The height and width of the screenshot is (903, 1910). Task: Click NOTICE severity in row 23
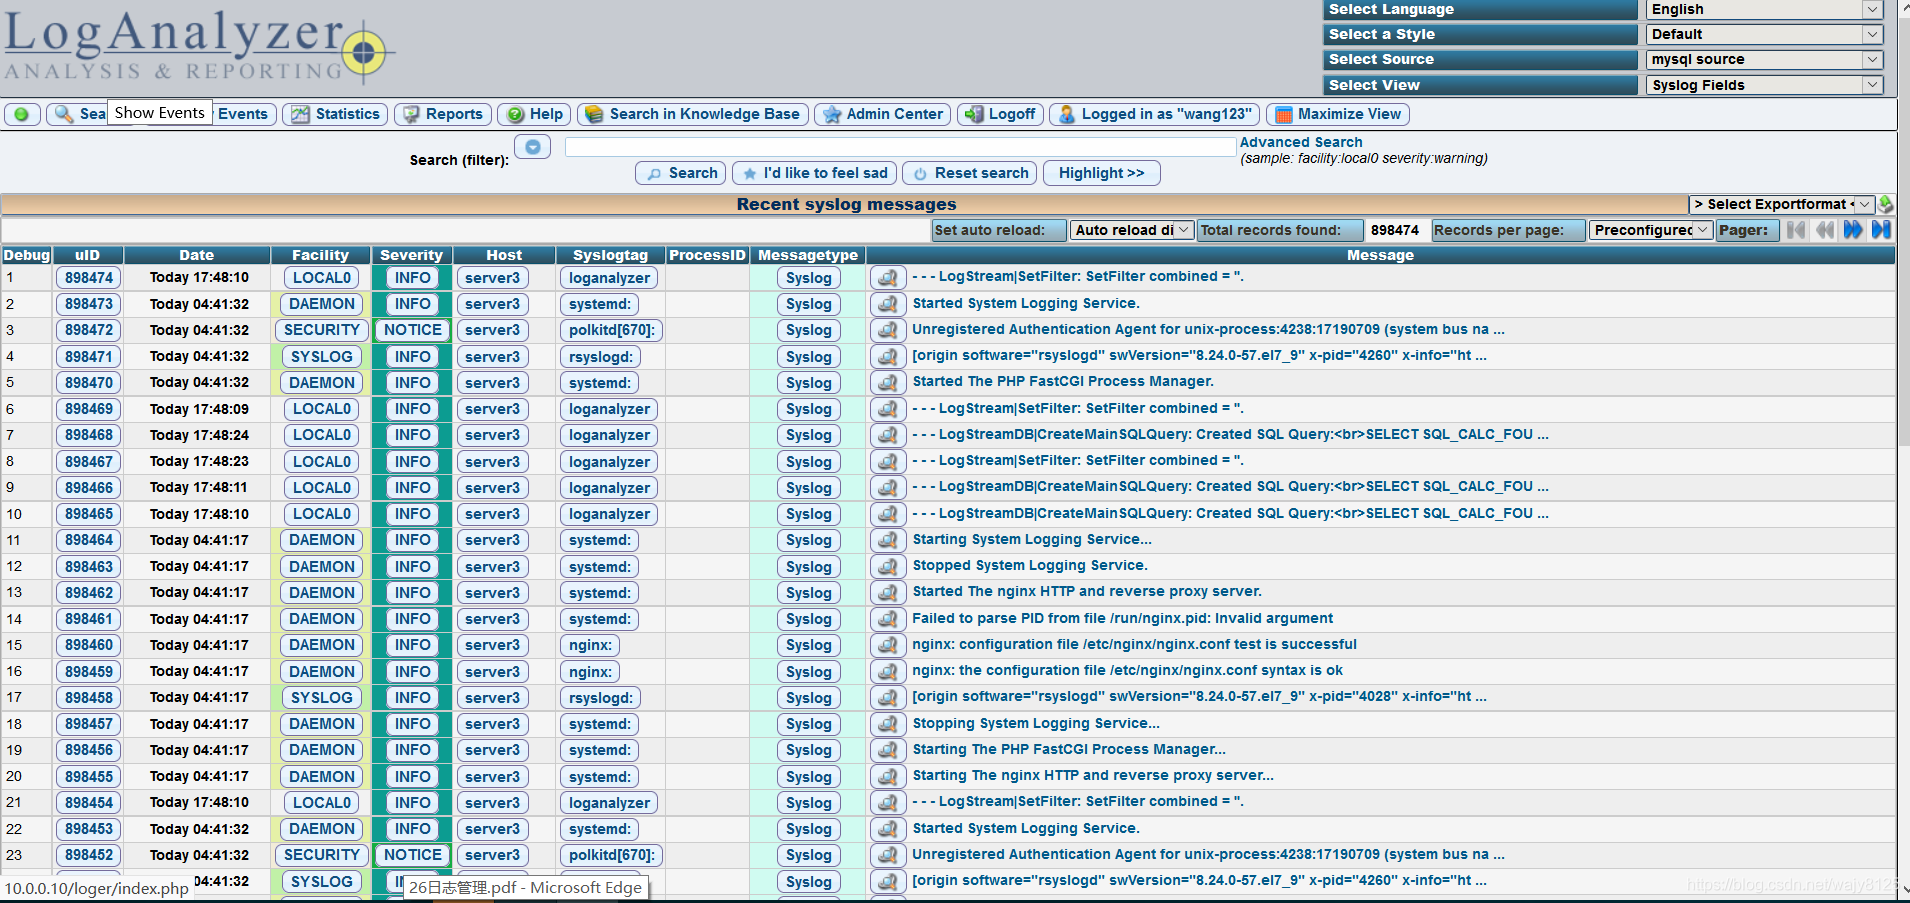[x=413, y=855]
